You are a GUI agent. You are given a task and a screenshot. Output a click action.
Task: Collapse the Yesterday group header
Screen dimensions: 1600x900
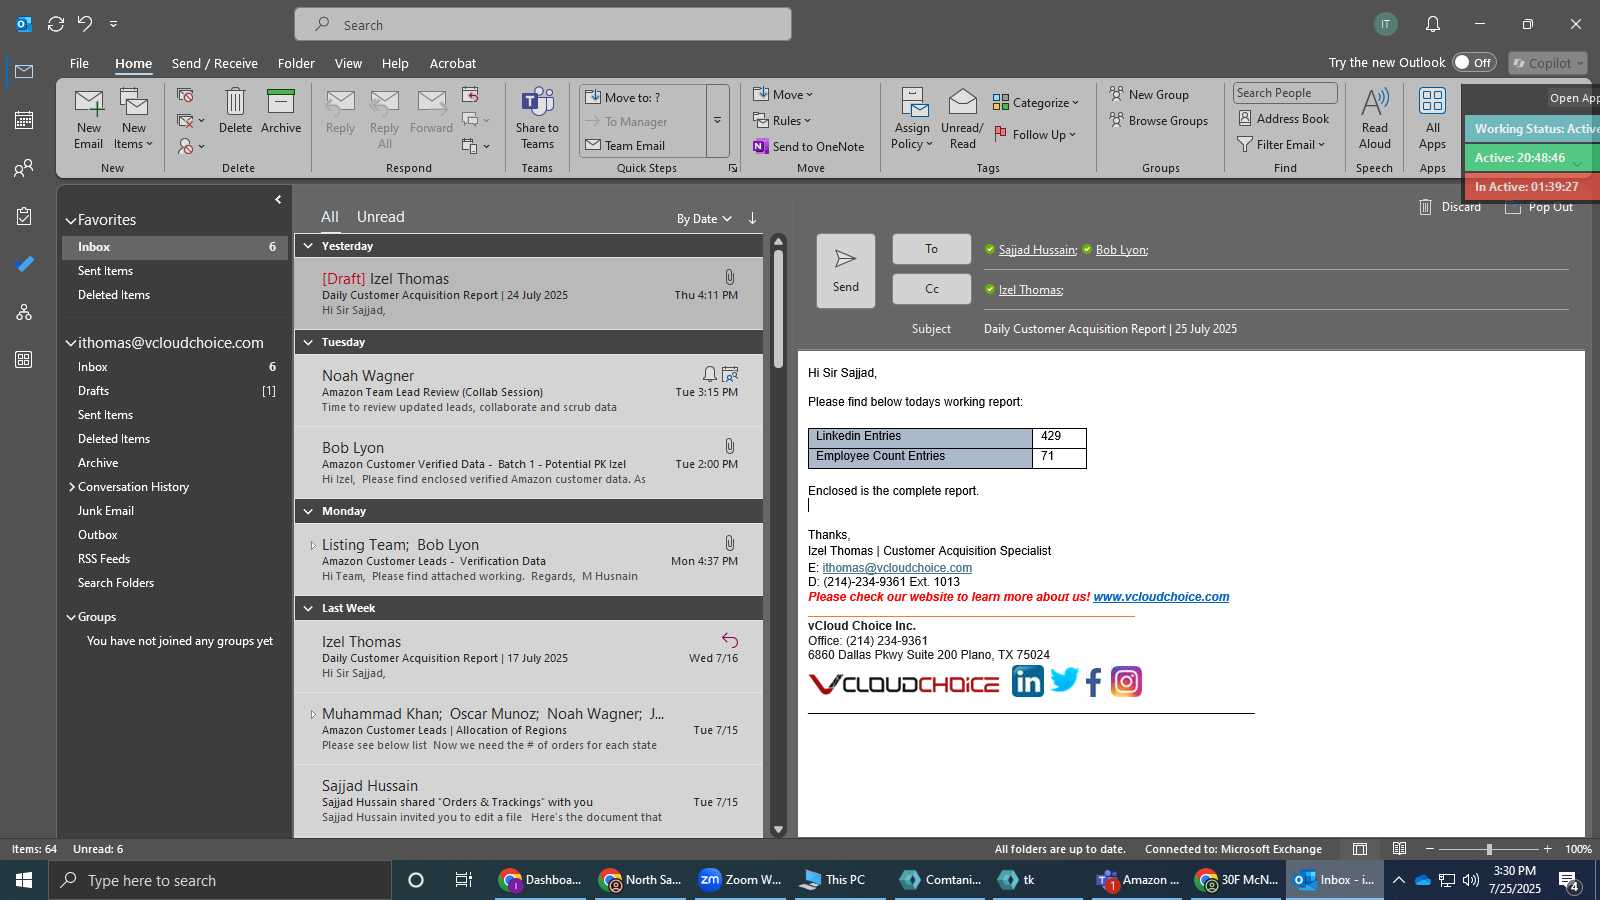pos(309,246)
